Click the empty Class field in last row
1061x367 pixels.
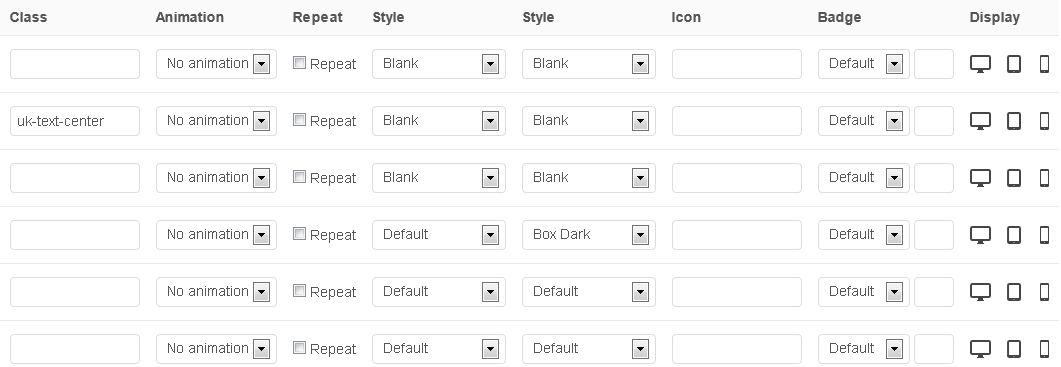pyautogui.click(x=74, y=348)
